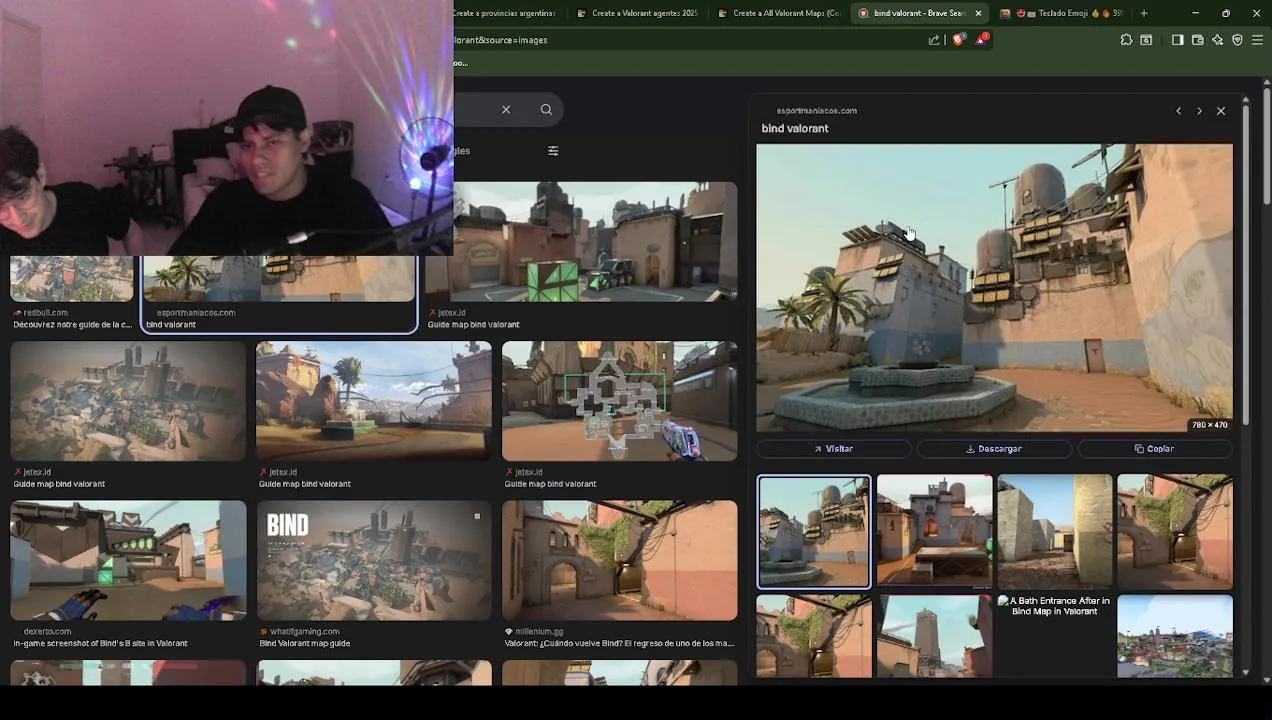1272x720 pixels.
Task: Clear the search box with X icon
Action: point(506,110)
